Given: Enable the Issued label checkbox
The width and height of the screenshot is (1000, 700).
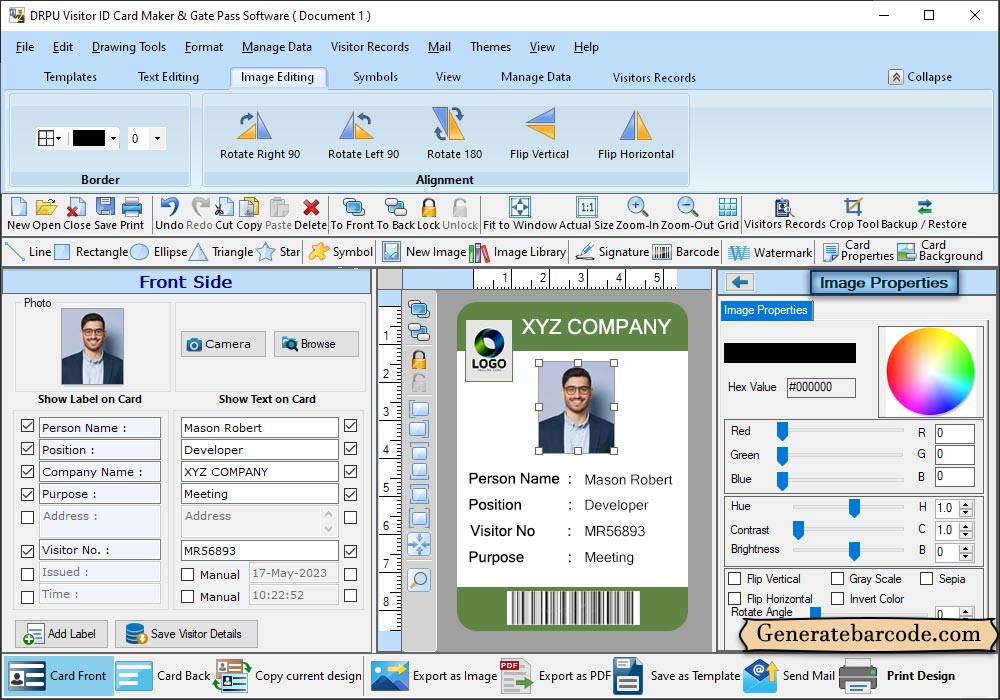Looking at the screenshot, I should (27, 574).
